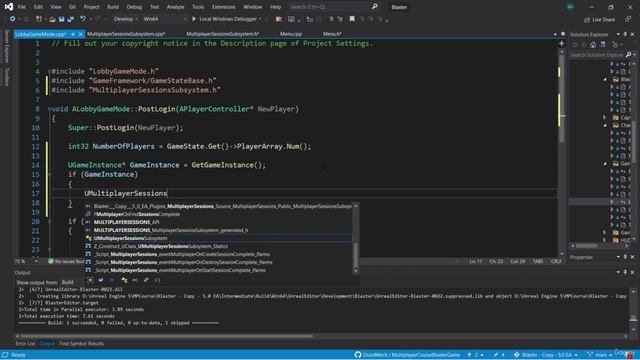The height and width of the screenshot is (360, 640).
Task: Pin the LobbyGameMode.cpp tab
Action: point(73,34)
